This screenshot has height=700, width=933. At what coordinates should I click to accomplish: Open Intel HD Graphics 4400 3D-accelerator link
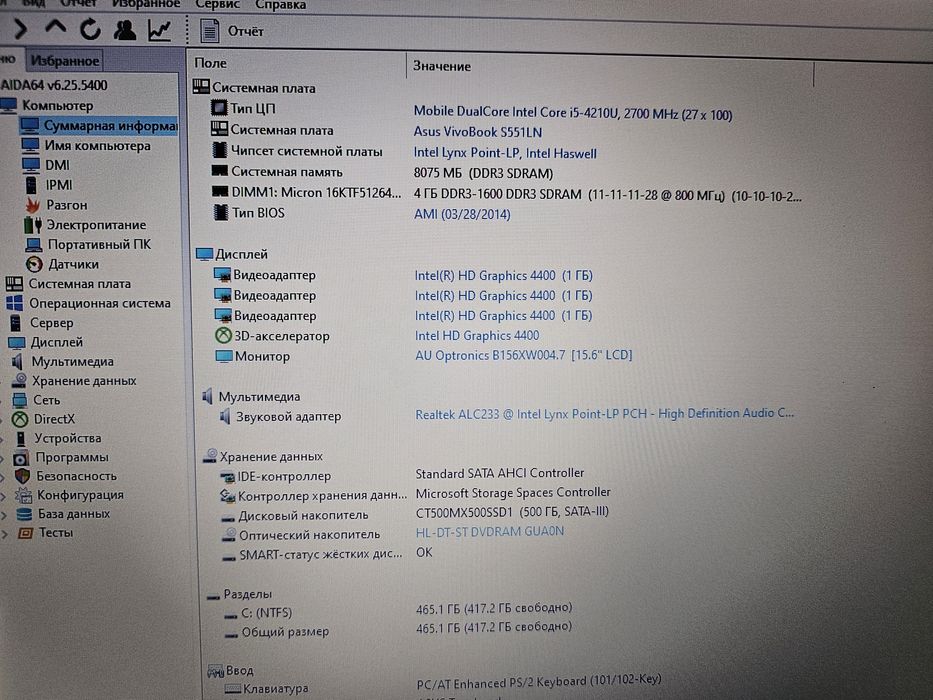tap(477, 336)
